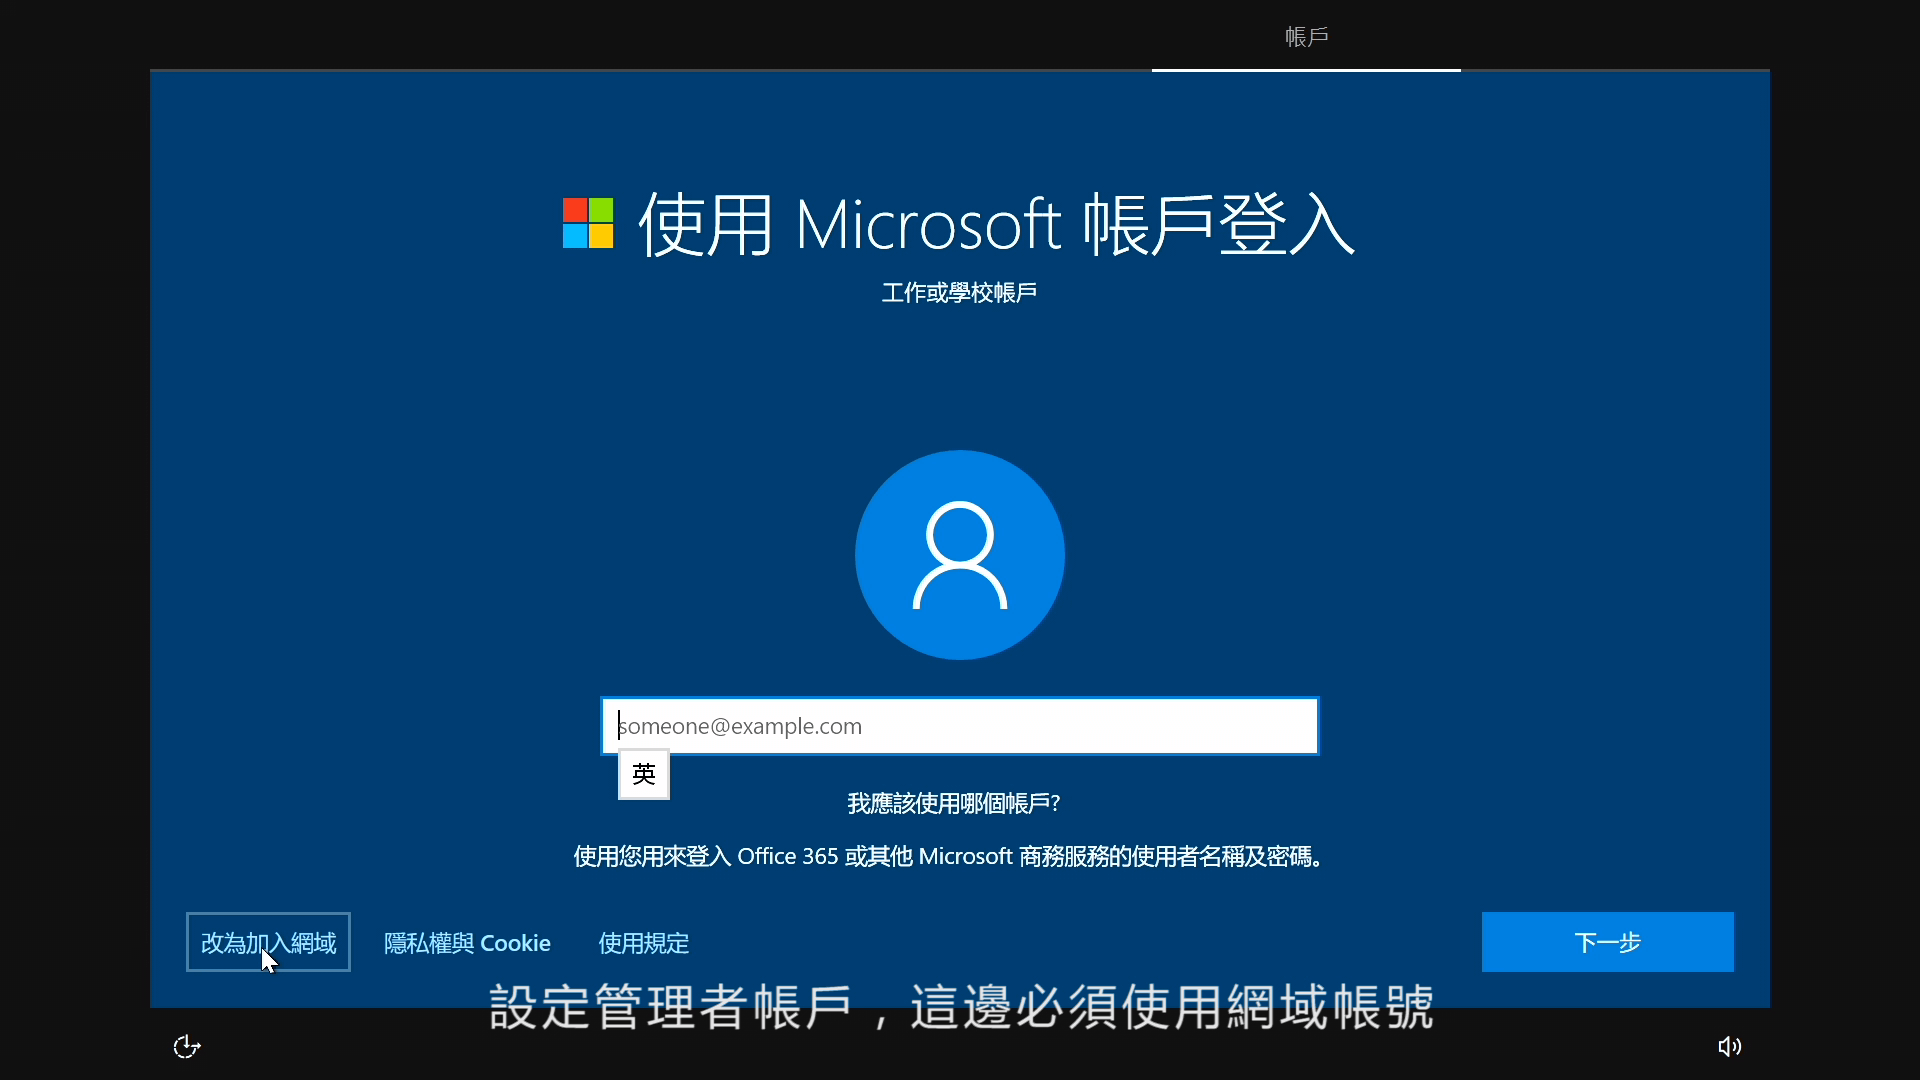Select the 帳戶 tab at top
The height and width of the screenshot is (1080, 1920).
pos(1306,37)
